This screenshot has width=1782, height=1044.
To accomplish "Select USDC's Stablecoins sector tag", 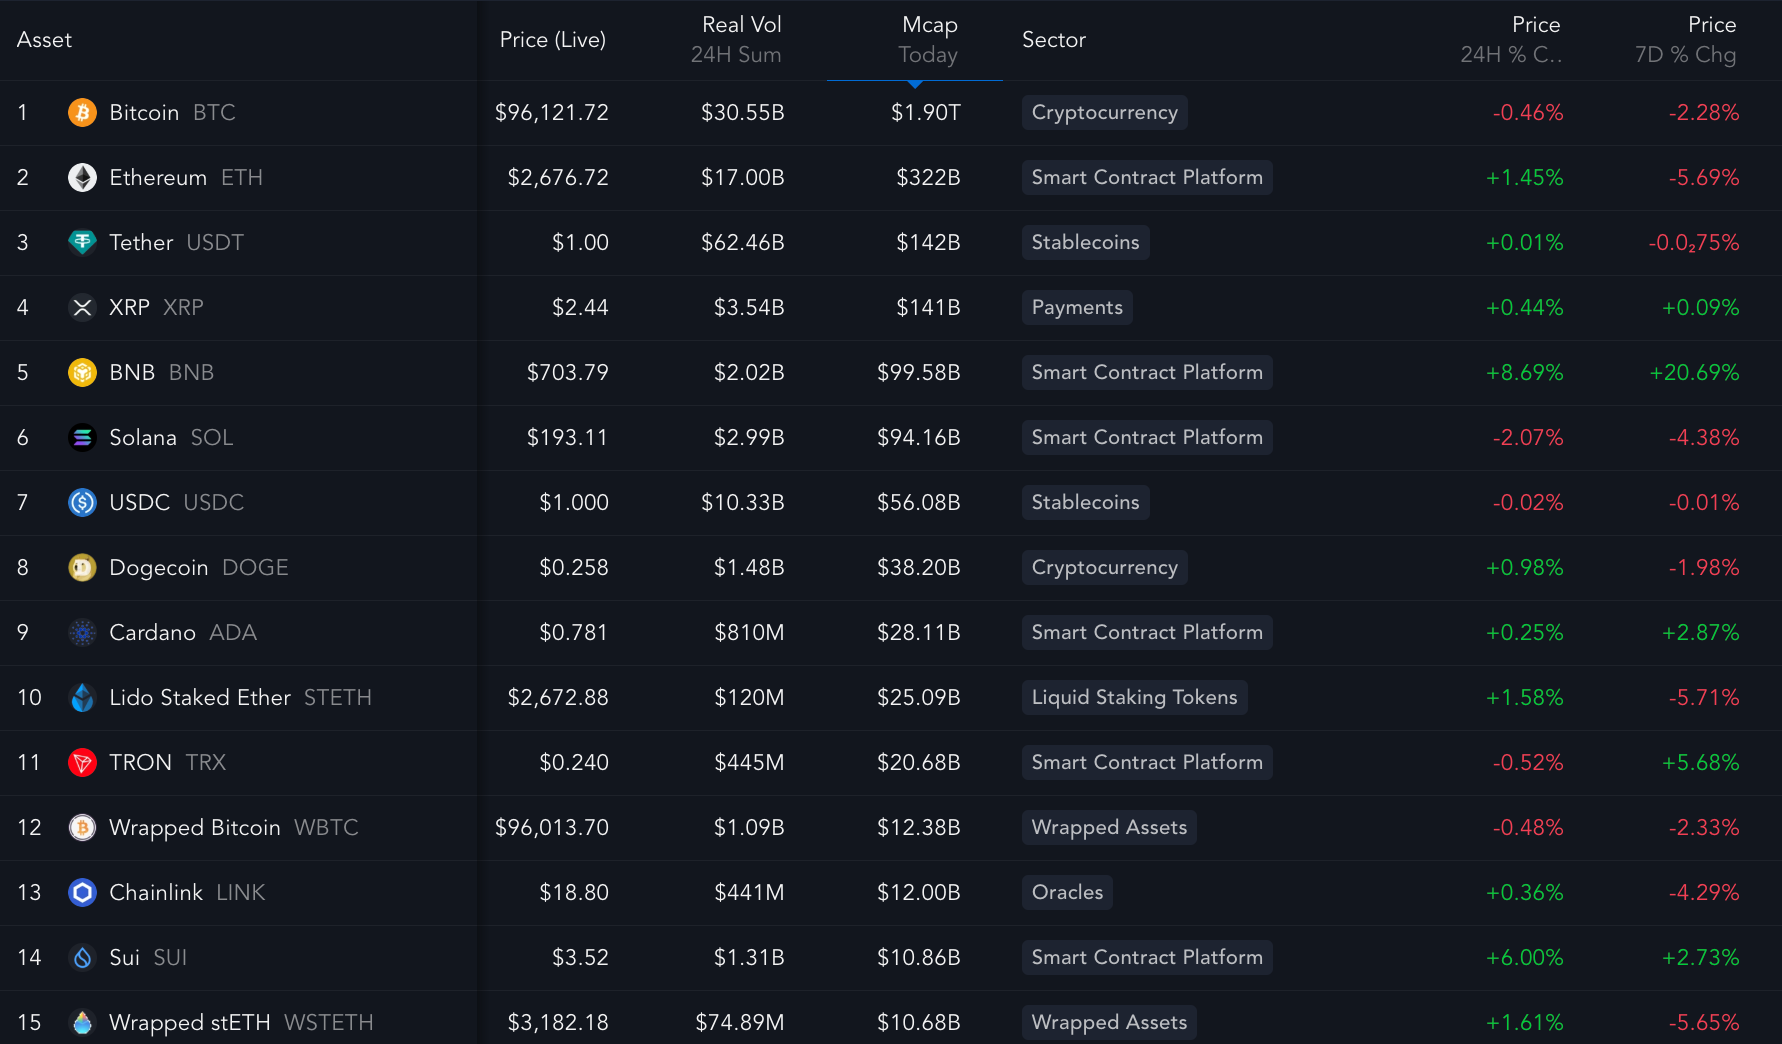I will pyautogui.click(x=1086, y=503).
